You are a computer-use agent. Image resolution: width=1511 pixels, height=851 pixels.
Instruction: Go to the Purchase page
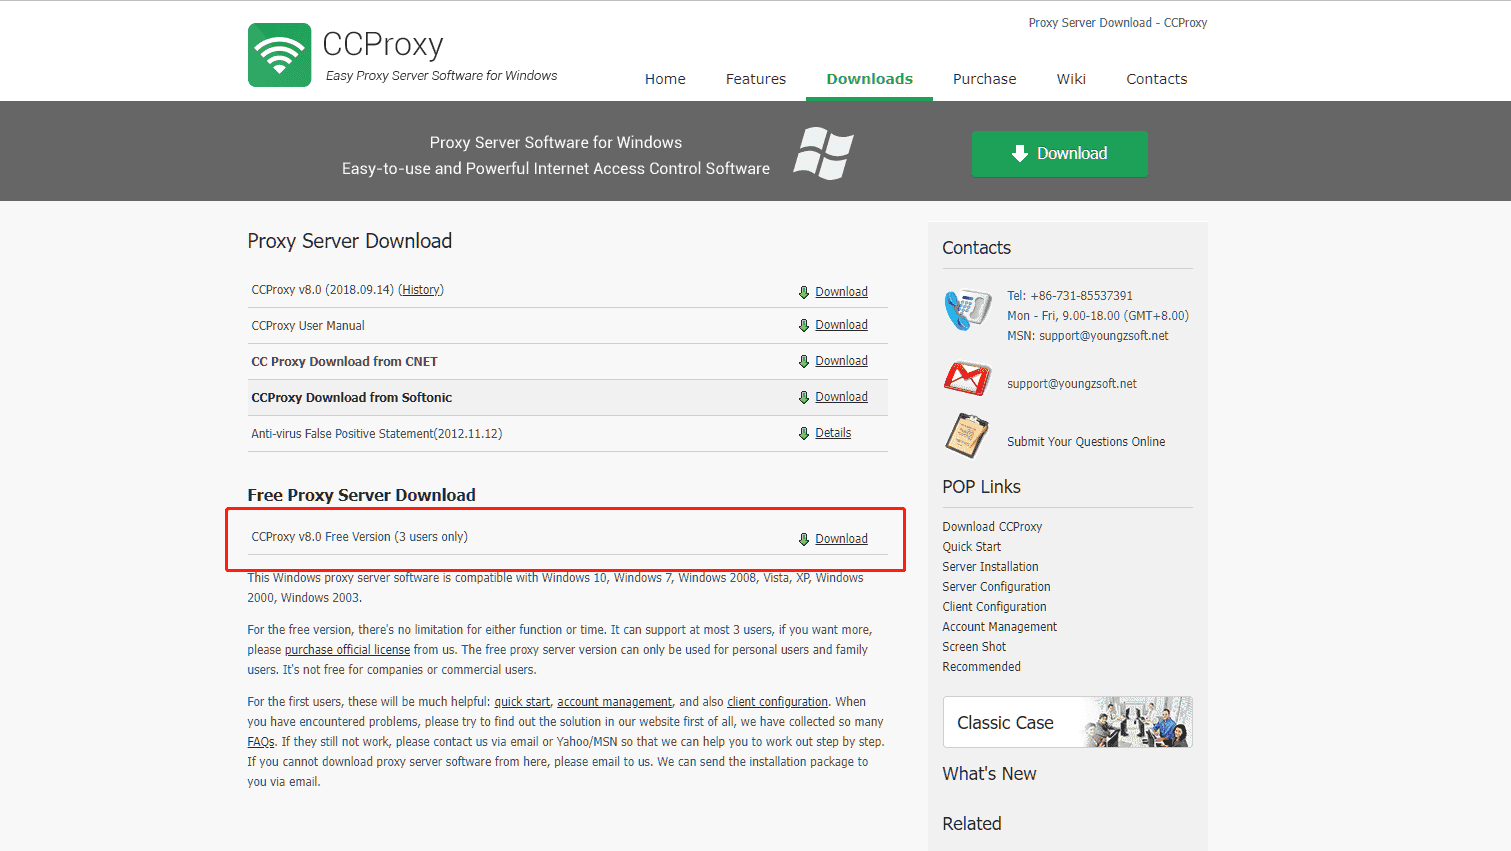[985, 79]
